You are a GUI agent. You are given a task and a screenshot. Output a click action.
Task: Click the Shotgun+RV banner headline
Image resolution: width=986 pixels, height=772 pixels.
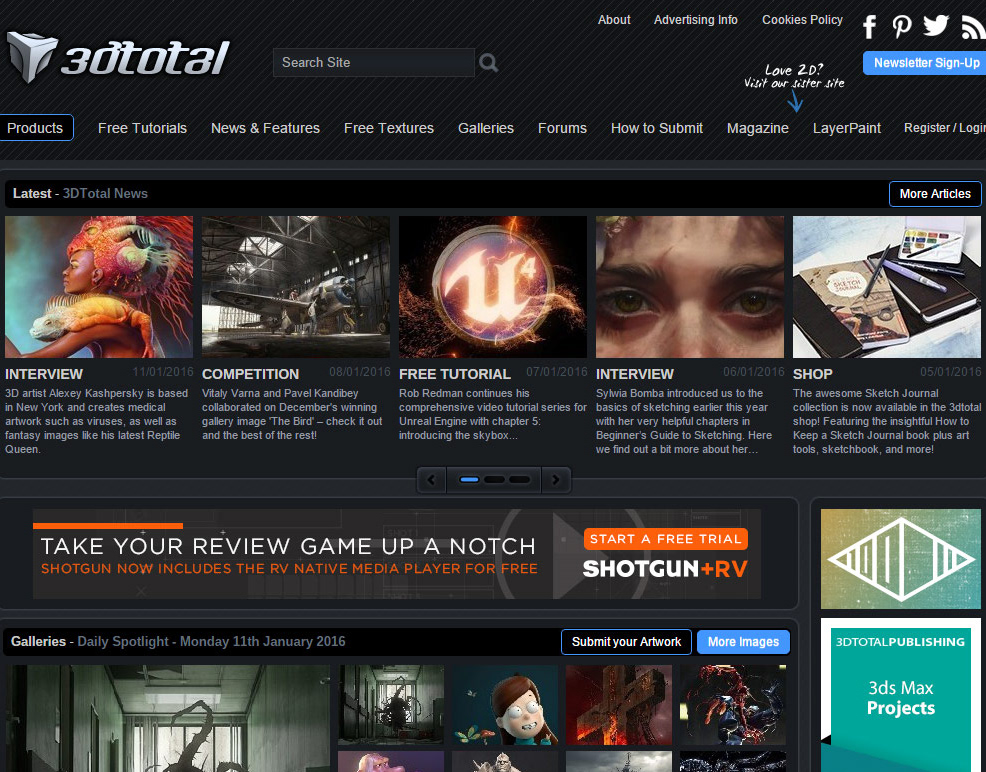289,546
